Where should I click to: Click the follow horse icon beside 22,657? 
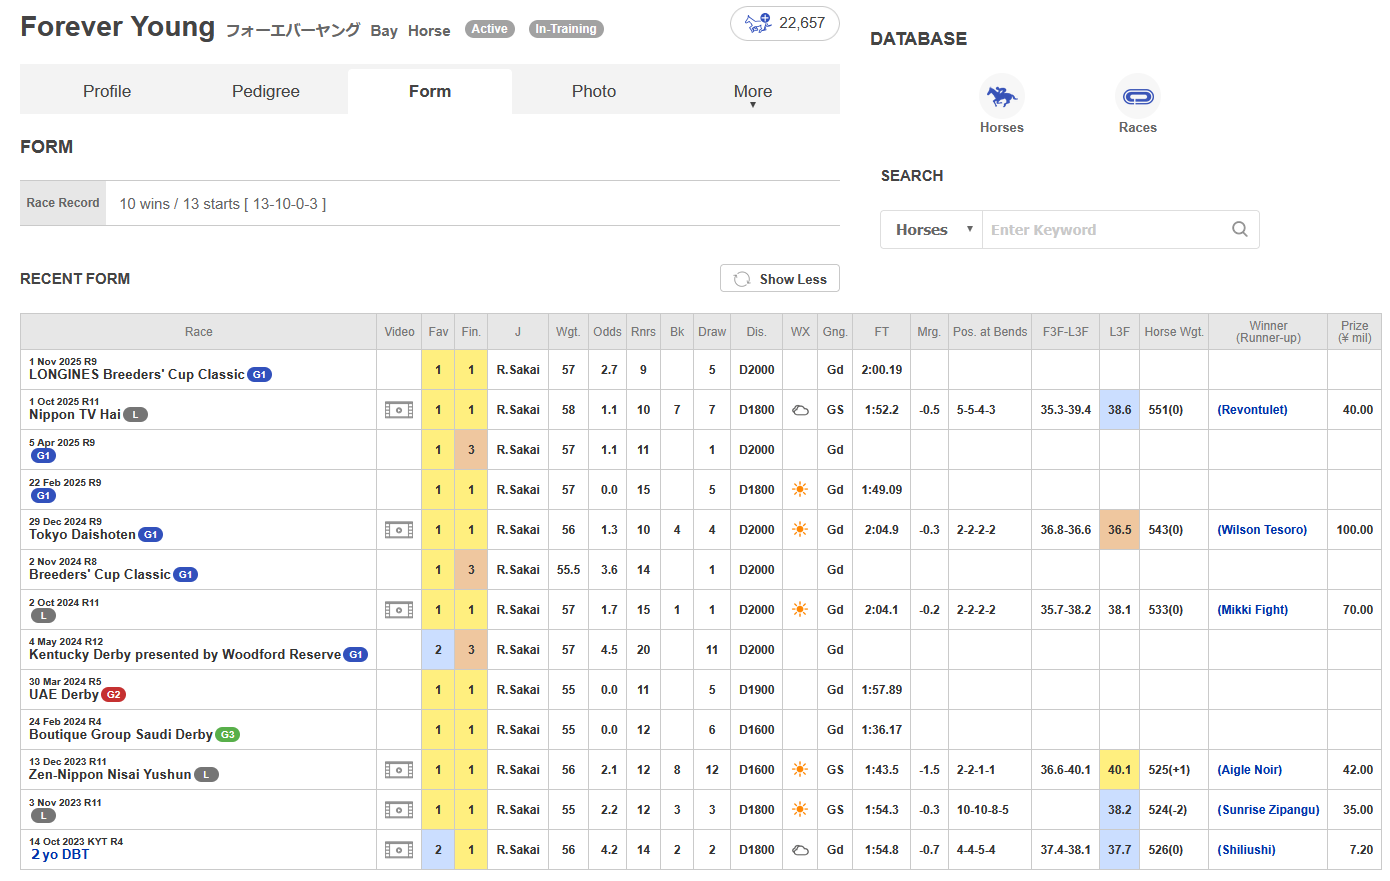pos(758,23)
